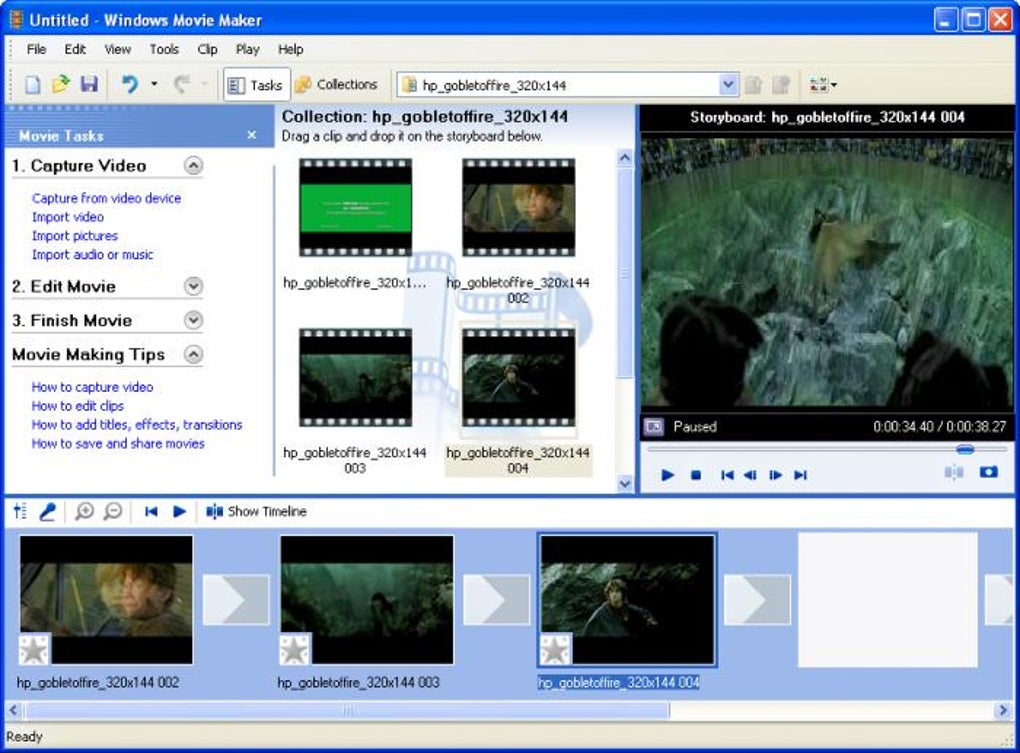Click the Narrate Timeline microphone icon

47,511
